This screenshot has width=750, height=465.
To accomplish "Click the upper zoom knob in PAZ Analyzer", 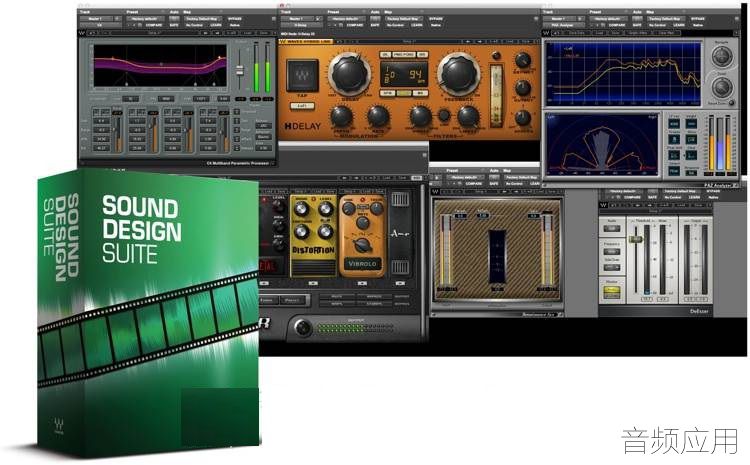I will click(x=721, y=57).
